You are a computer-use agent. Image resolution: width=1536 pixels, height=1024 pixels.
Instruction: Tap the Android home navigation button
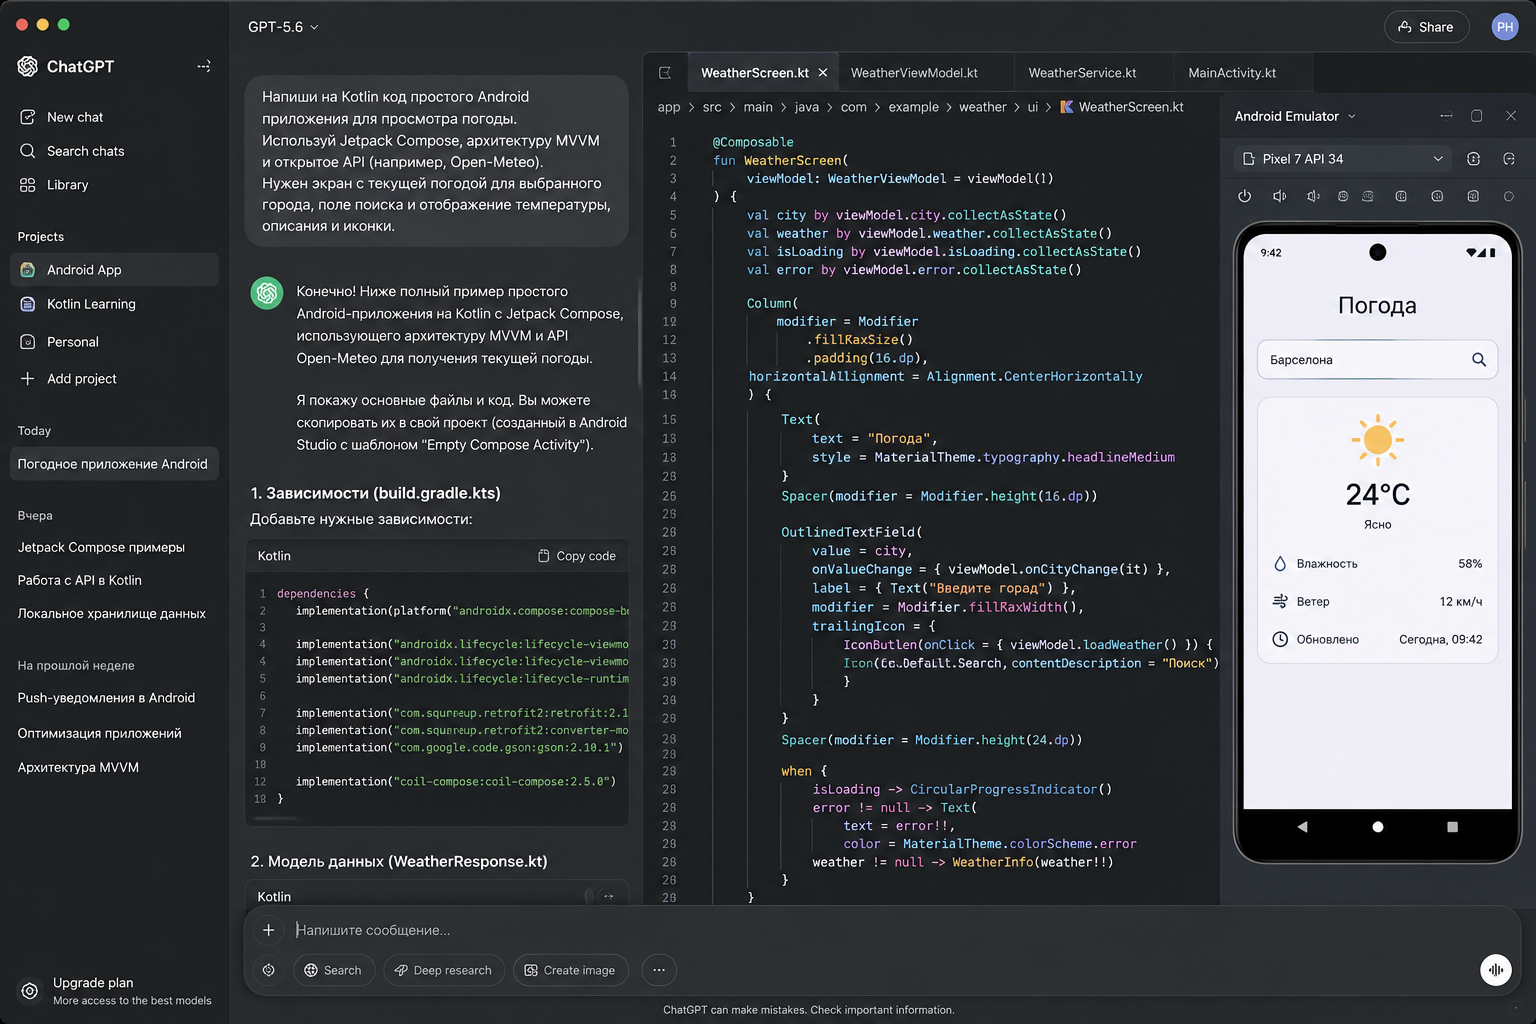pyautogui.click(x=1378, y=827)
